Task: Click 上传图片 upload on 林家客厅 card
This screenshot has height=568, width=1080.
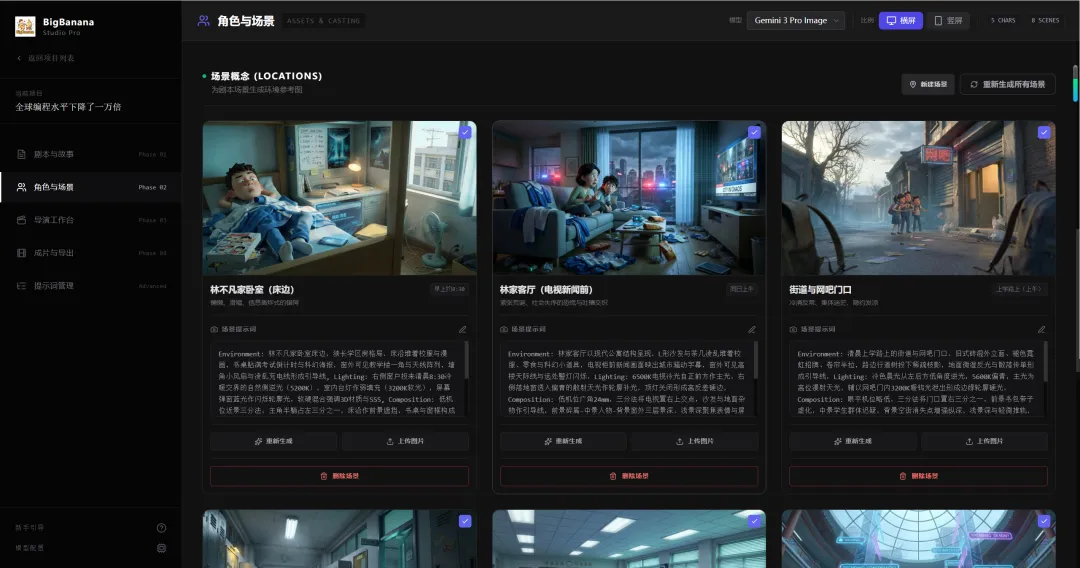Action: [694, 441]
